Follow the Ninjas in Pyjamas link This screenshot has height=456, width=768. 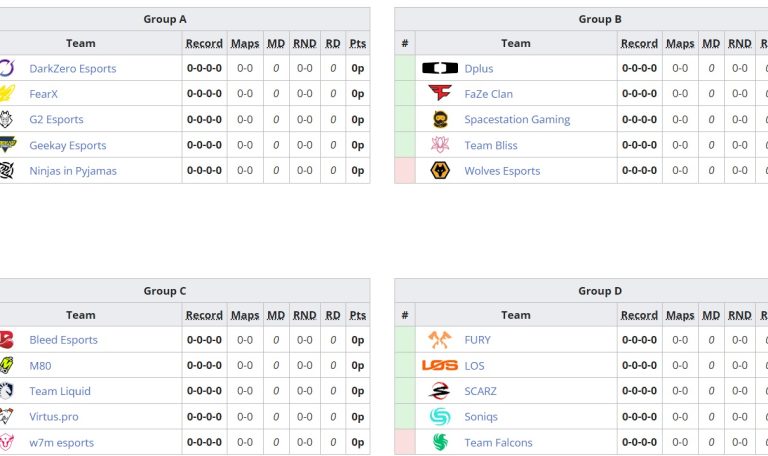point(73,171)
